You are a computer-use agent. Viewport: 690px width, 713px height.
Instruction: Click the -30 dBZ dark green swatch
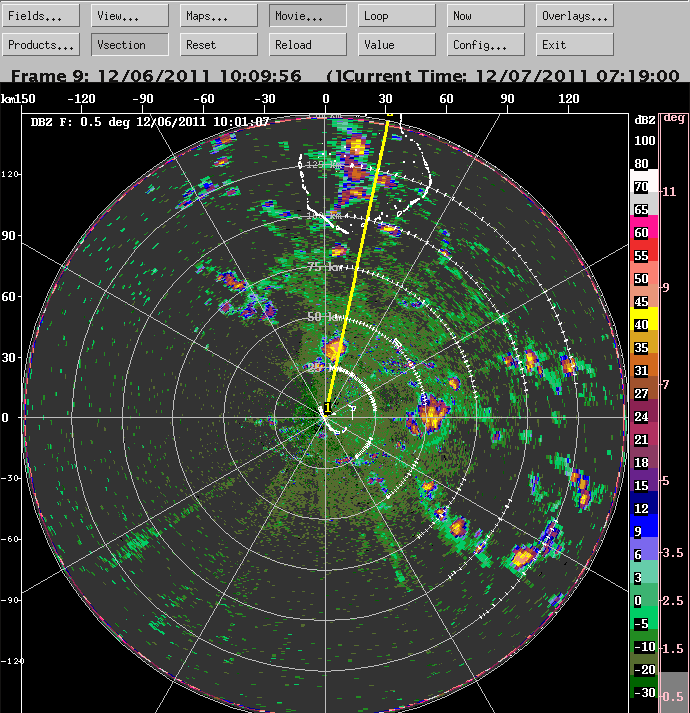[x=644, y=688]
